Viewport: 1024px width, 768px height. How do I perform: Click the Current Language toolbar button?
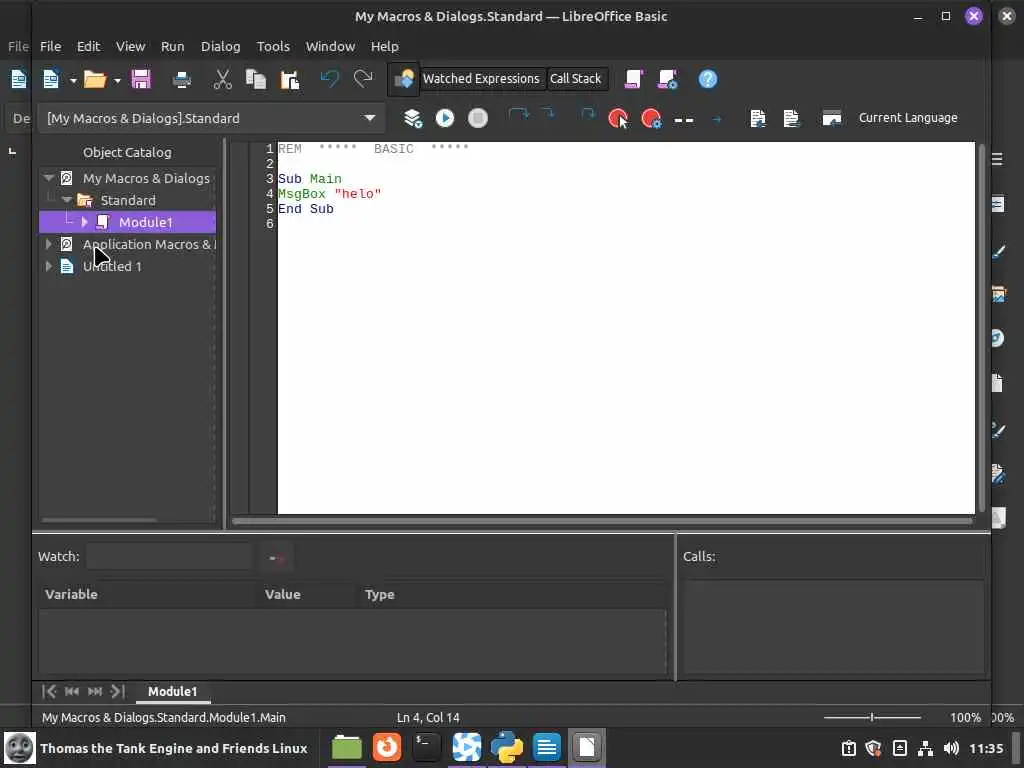tap(908, 118)
